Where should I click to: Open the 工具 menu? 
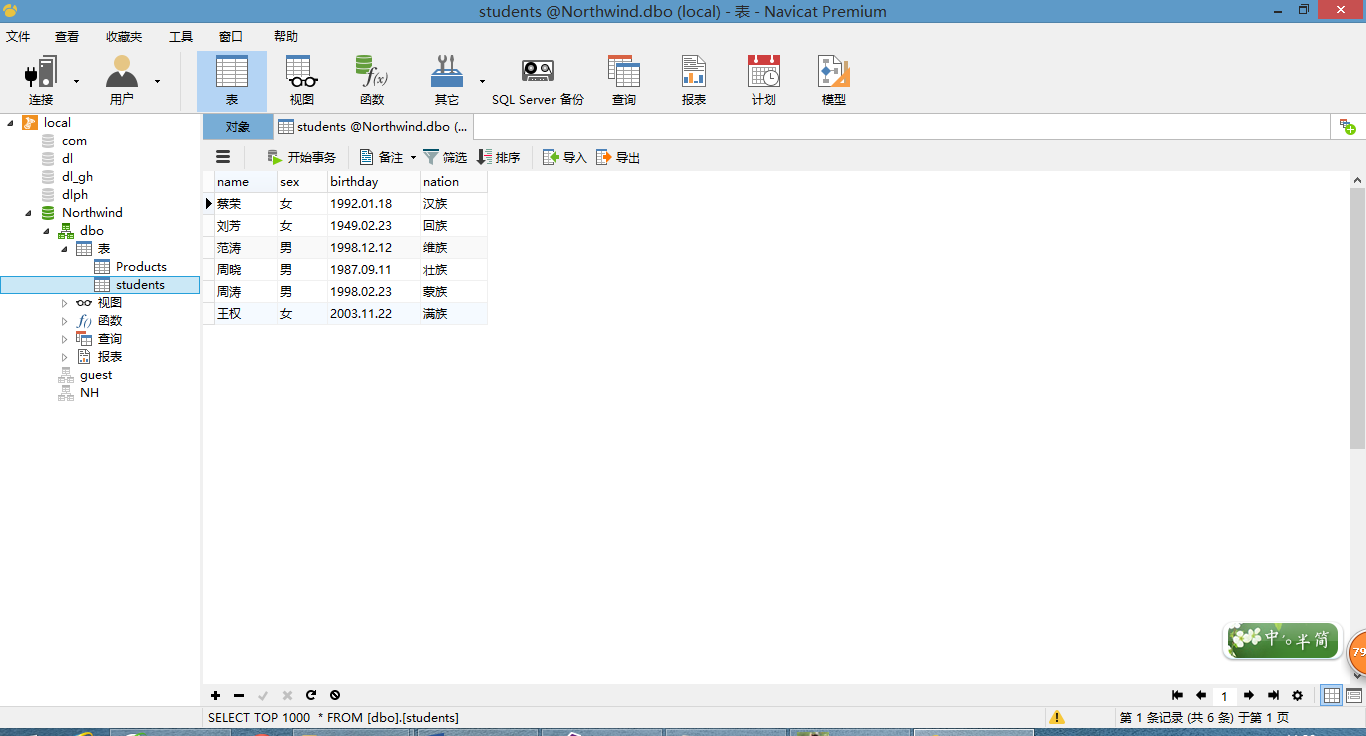coord(181,36)
